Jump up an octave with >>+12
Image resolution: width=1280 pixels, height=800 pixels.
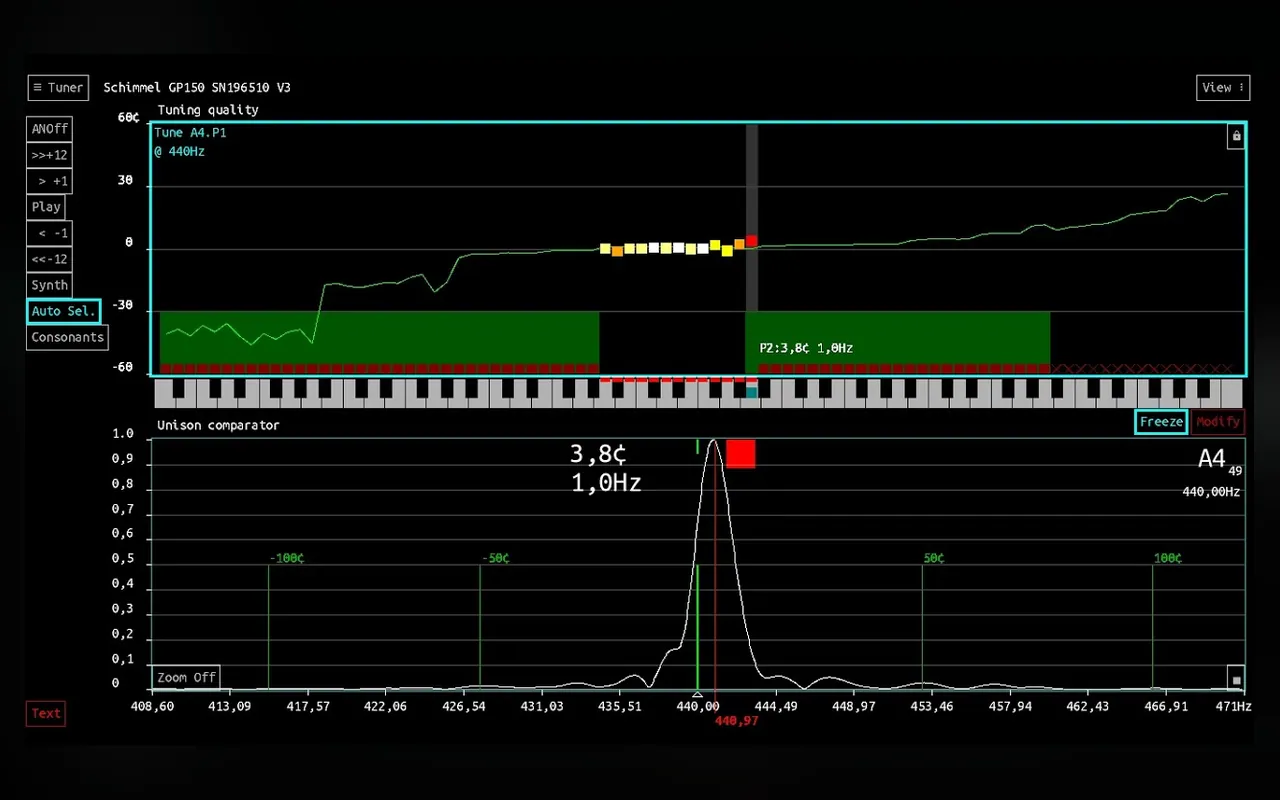[x=49, y=155]
